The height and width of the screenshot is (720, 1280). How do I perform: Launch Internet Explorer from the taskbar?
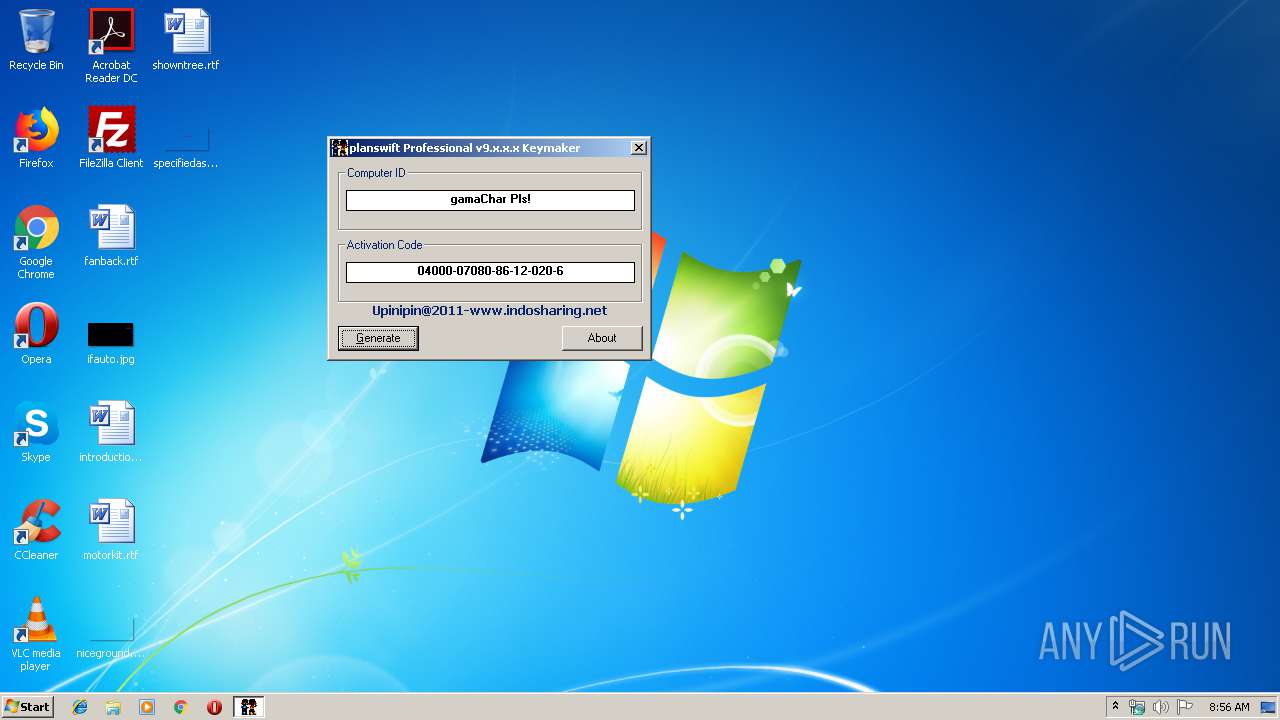tap(80, 707)
